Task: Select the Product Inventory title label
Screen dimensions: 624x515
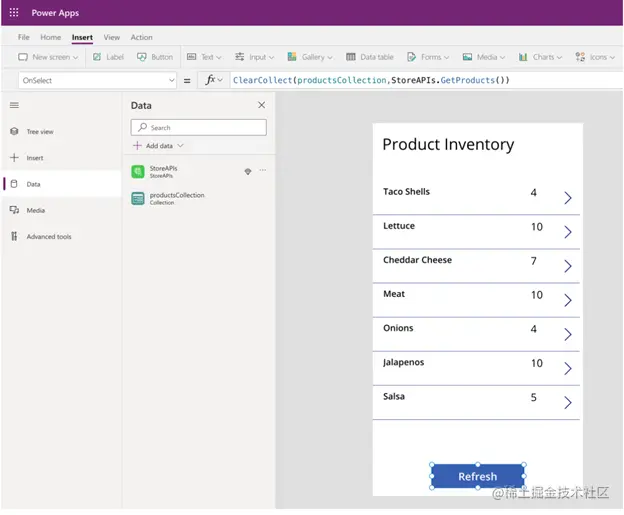Action: [x=448, y=144]
